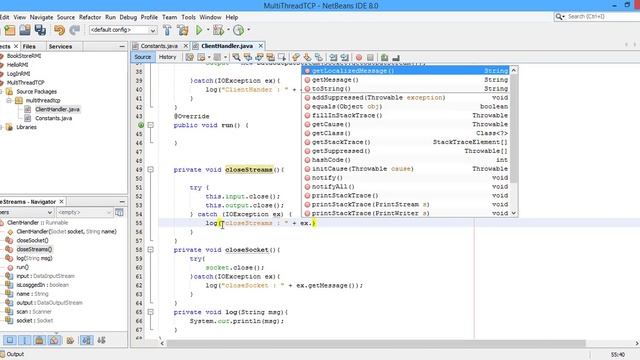Image resolution: width=640 pixels, height=360 pixels.
Task: Click the Shift Line Left editor icon
Action: click(333, 57)
